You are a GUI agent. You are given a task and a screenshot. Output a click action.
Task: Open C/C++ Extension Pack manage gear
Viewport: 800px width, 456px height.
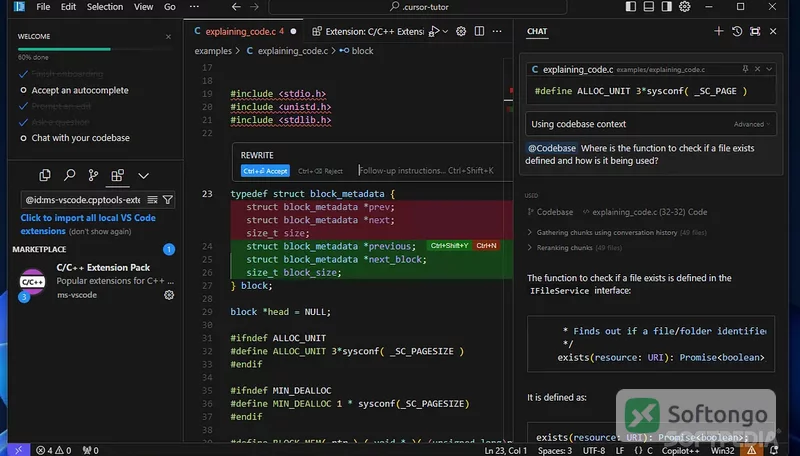(169, 295)
